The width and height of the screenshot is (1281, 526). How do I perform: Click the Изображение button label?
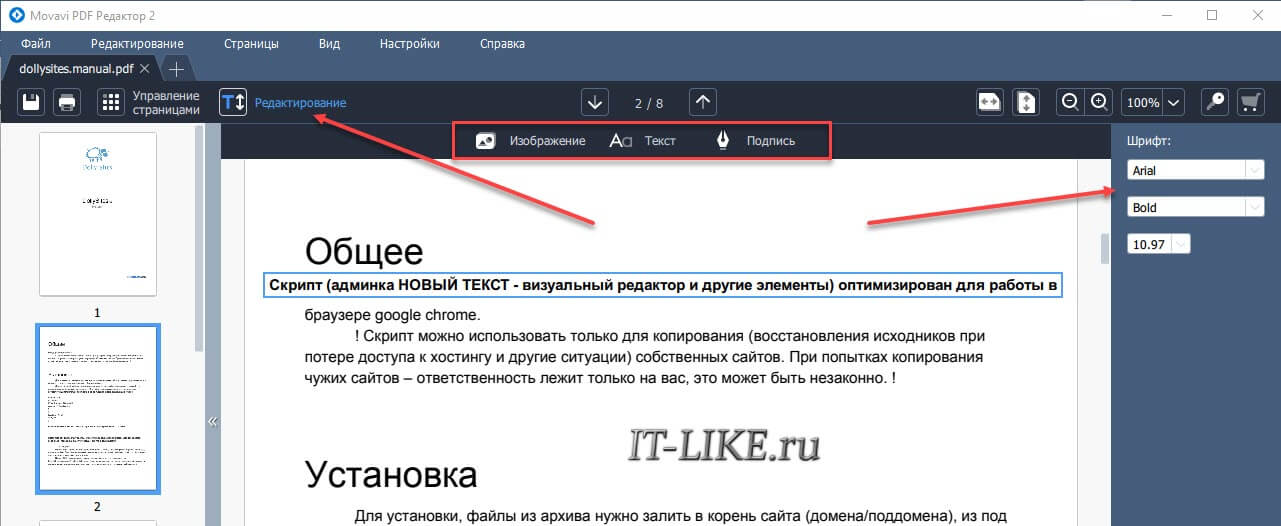[x=547, y=141]
